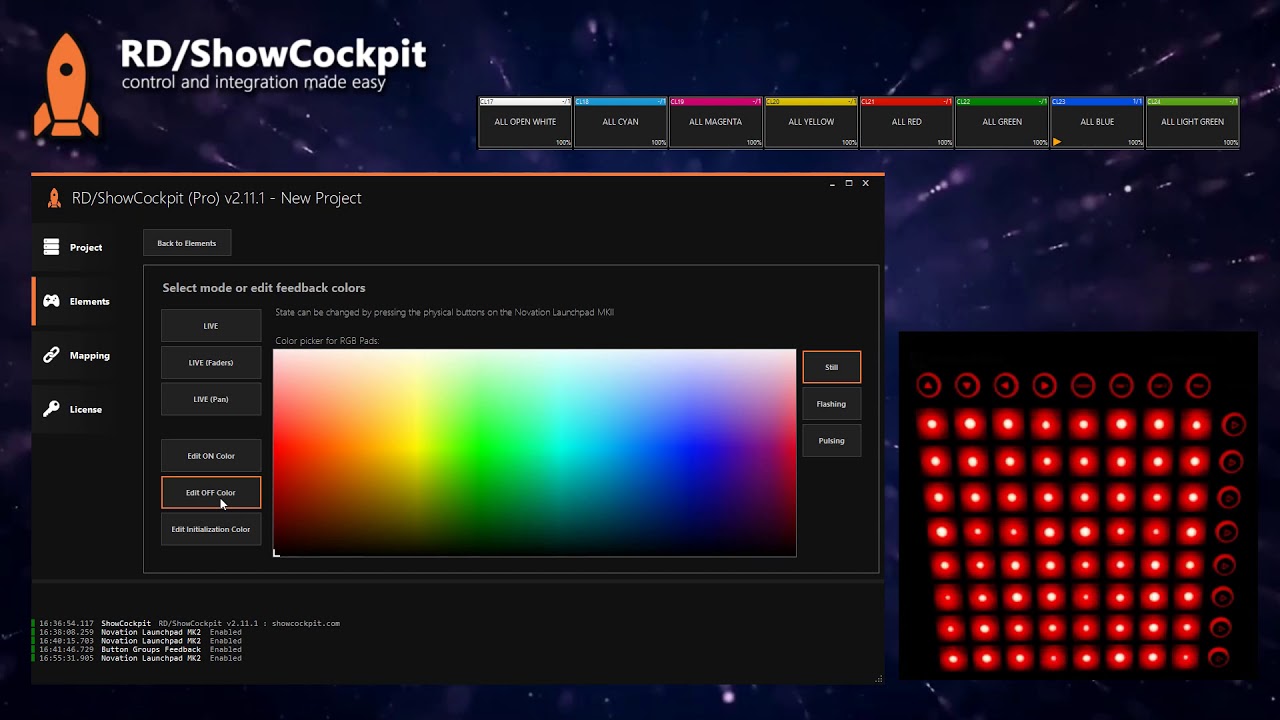Choose Edit OFF Color
The width and height of the screenshot is (1280, 720).
point(211,492)
